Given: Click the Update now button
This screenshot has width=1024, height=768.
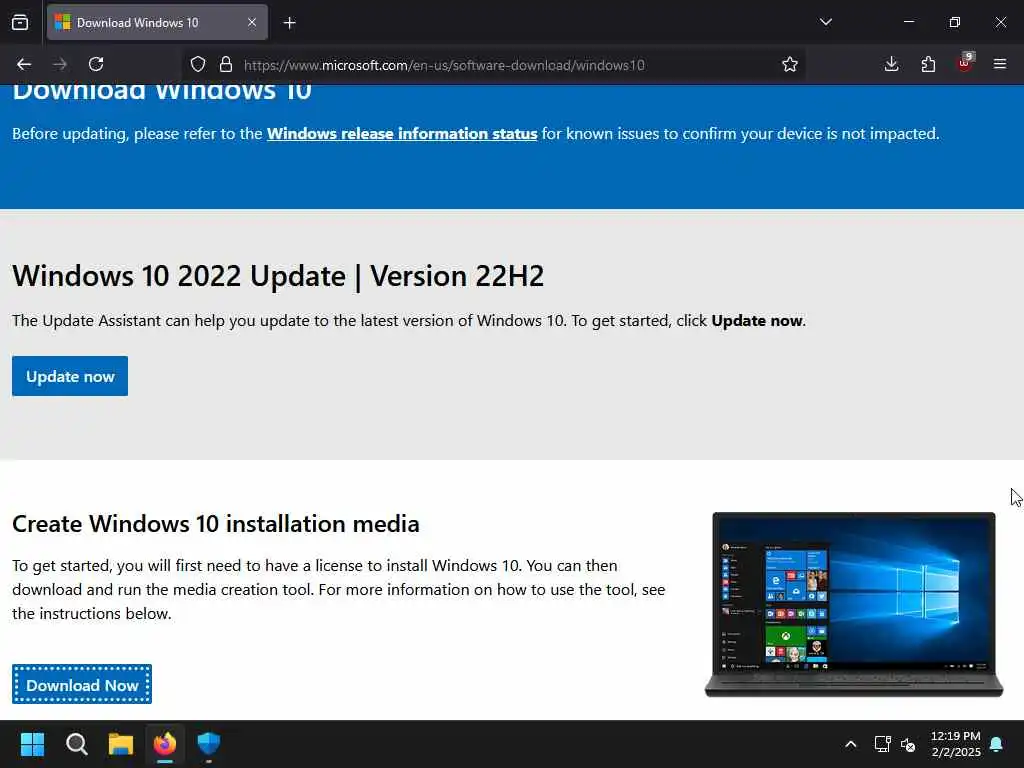Looking at the screenshot, I should [x=70, y=376].
